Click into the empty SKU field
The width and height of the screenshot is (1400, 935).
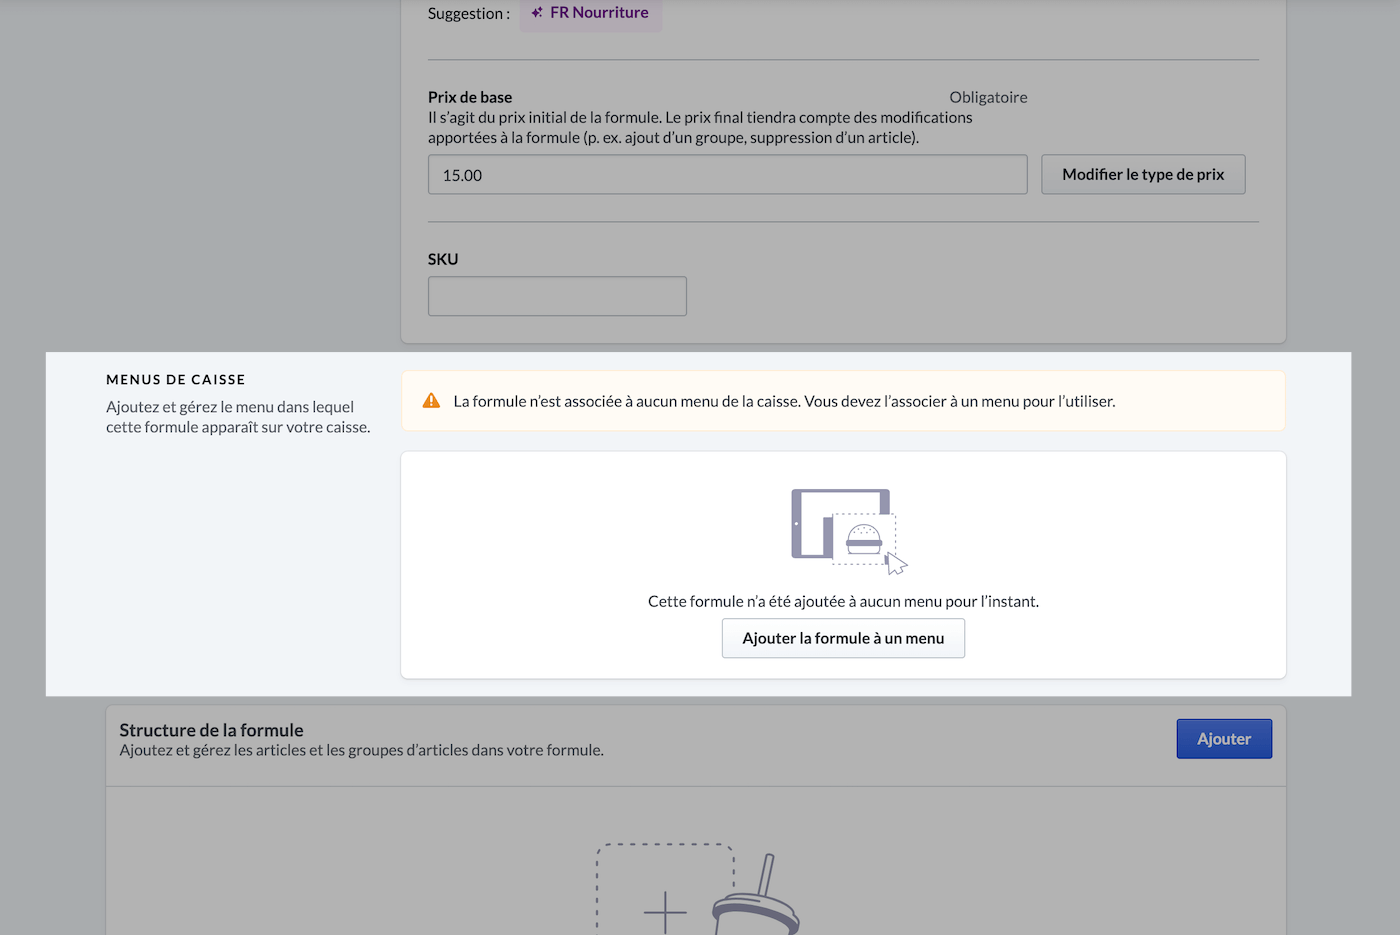(x=557, y=296)
